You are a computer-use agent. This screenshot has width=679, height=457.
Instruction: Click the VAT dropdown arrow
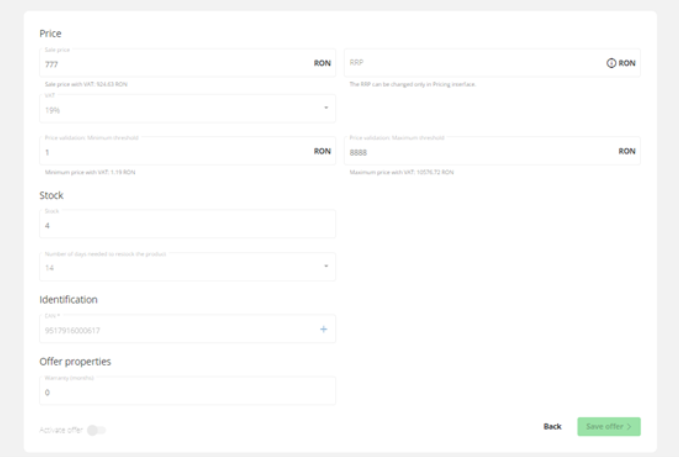325,108
